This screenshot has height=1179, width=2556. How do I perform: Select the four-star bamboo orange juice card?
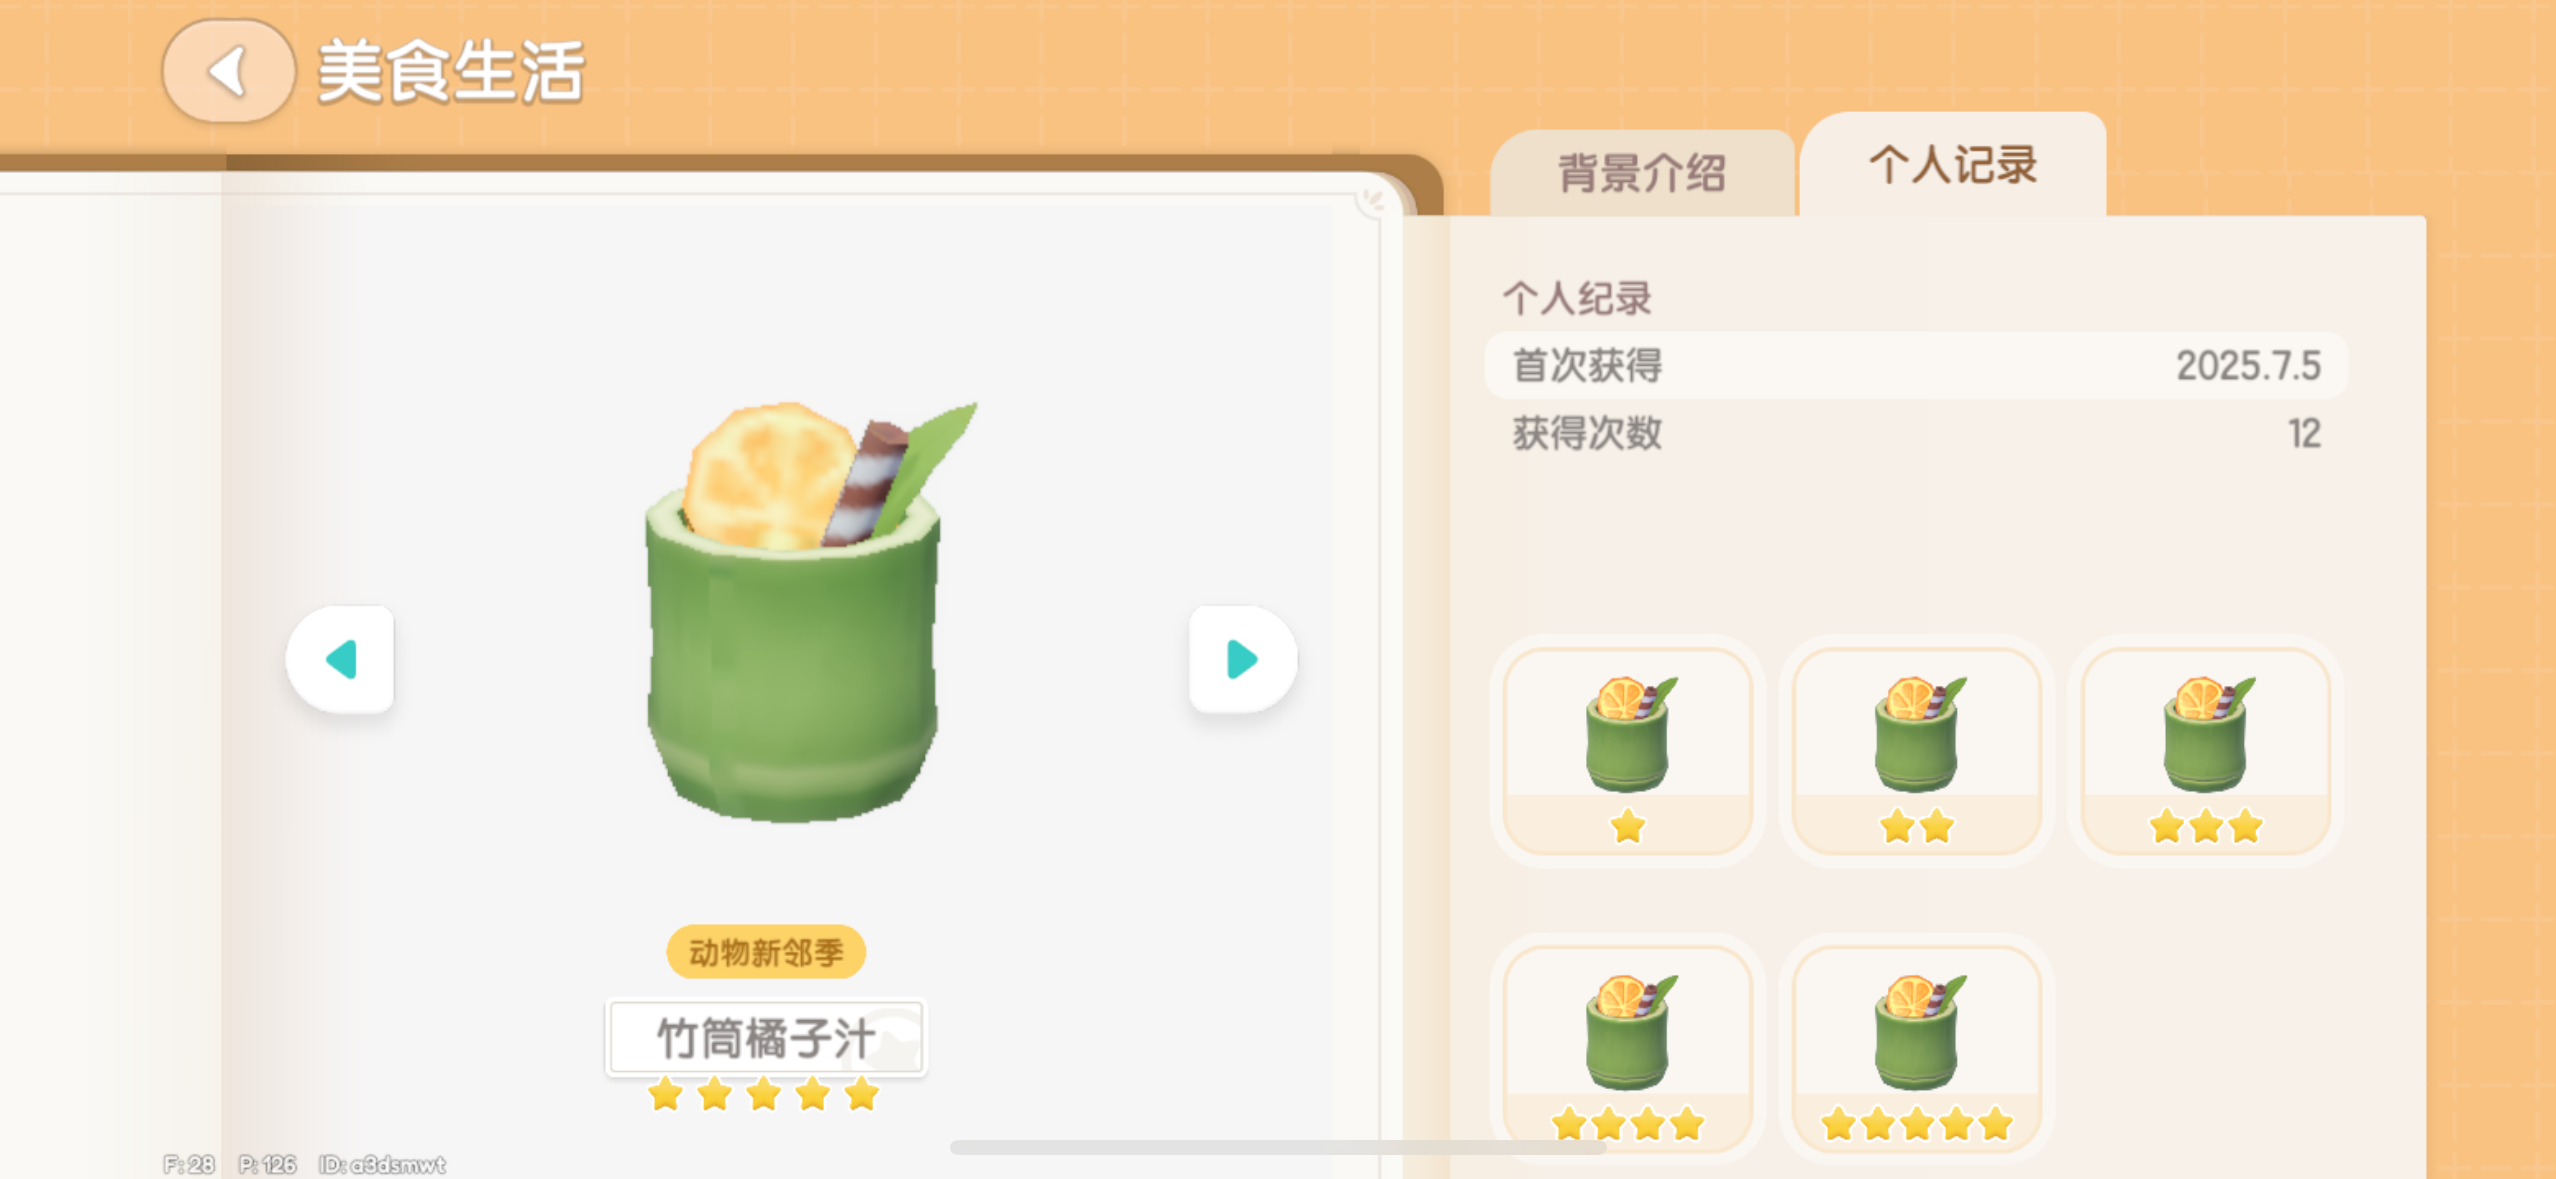click(1627, 1050)
